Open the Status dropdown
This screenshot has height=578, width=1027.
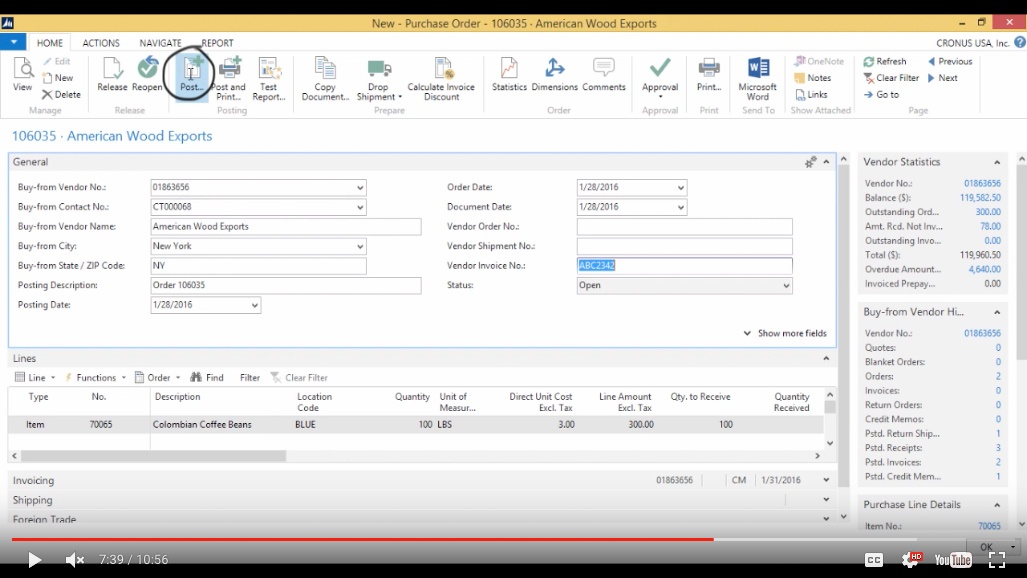[x=786, y=286]
